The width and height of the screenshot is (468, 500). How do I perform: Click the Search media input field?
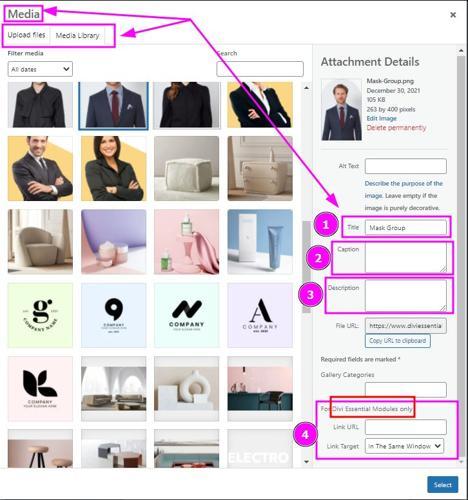click(260, 69)
